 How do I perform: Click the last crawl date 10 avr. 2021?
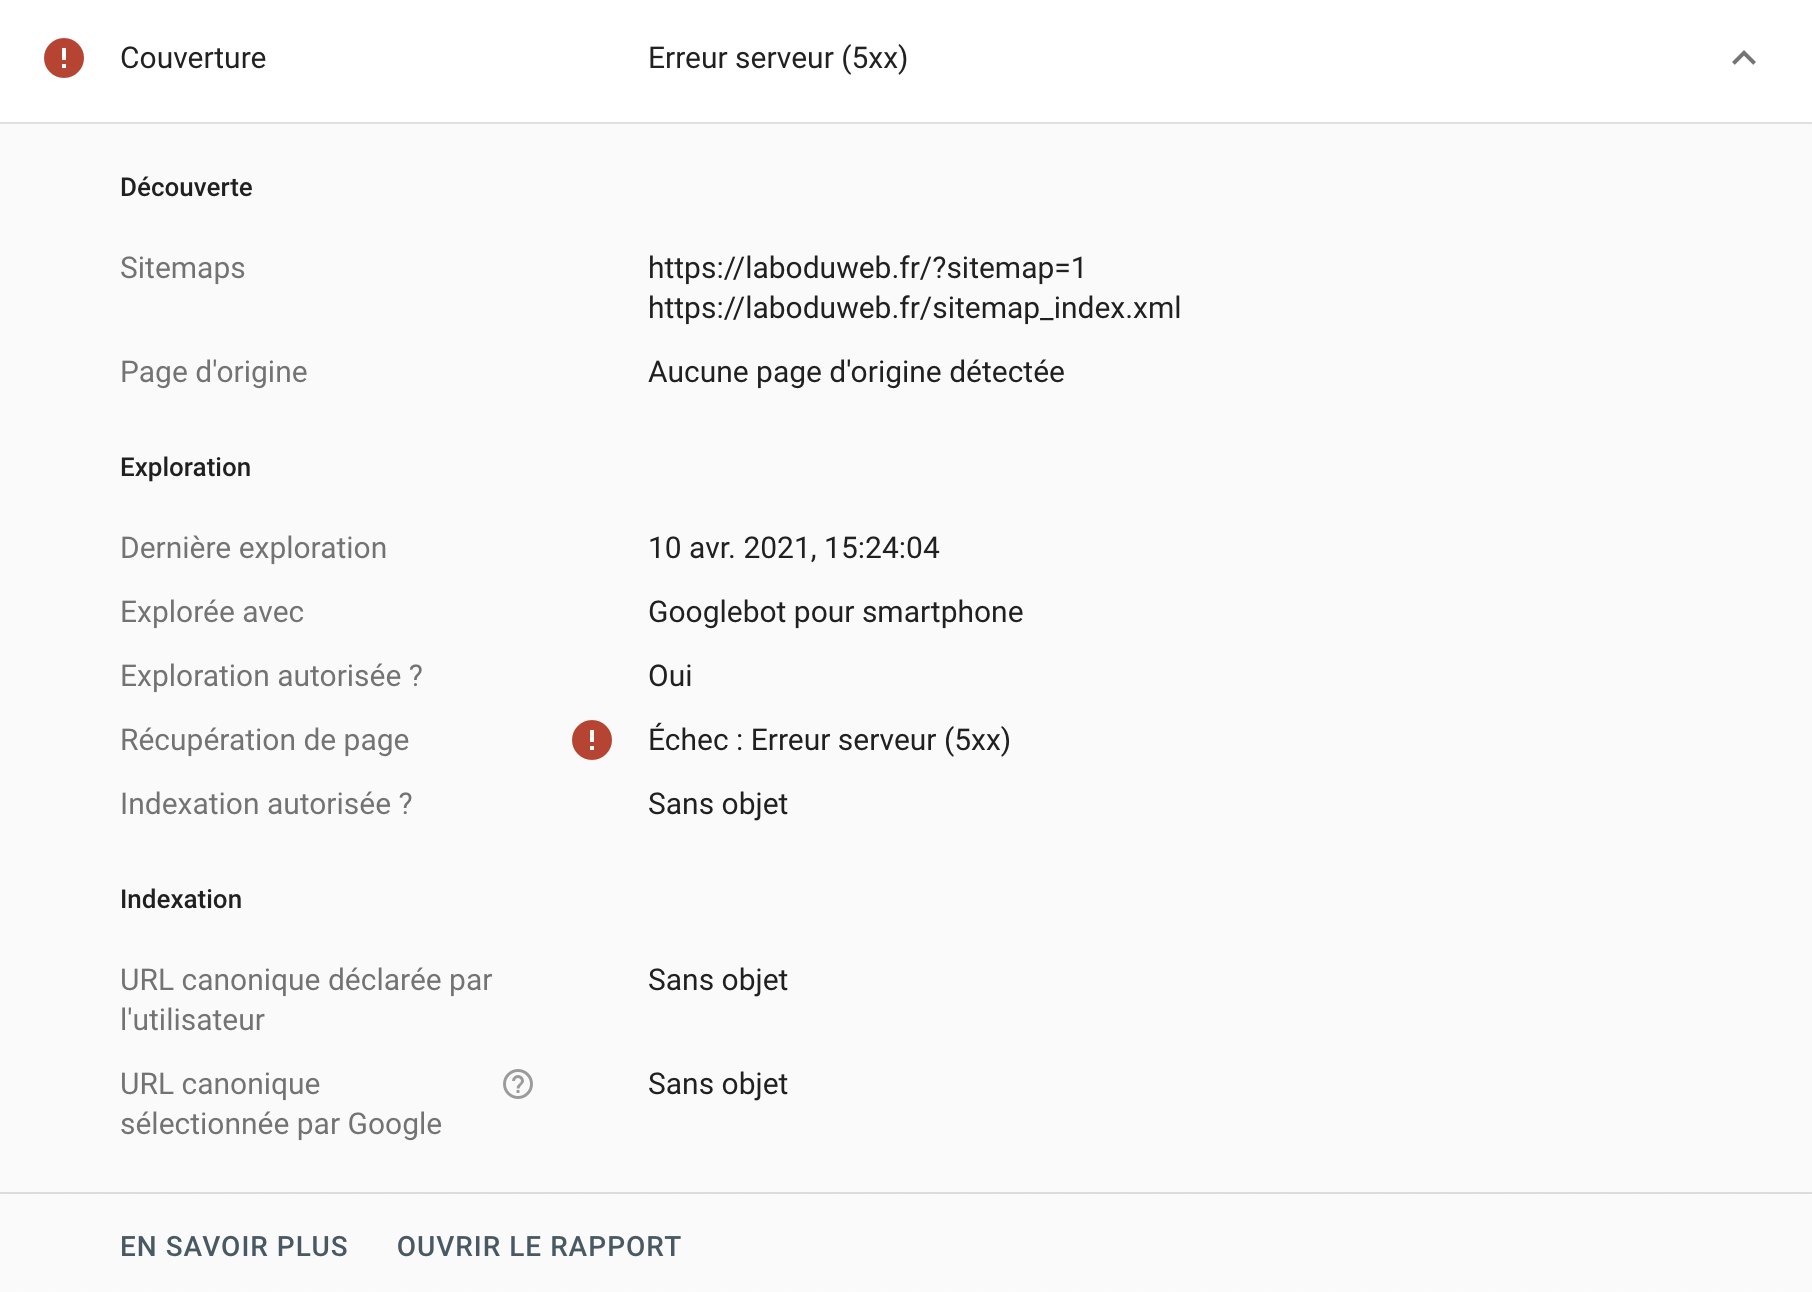point(793,548)
